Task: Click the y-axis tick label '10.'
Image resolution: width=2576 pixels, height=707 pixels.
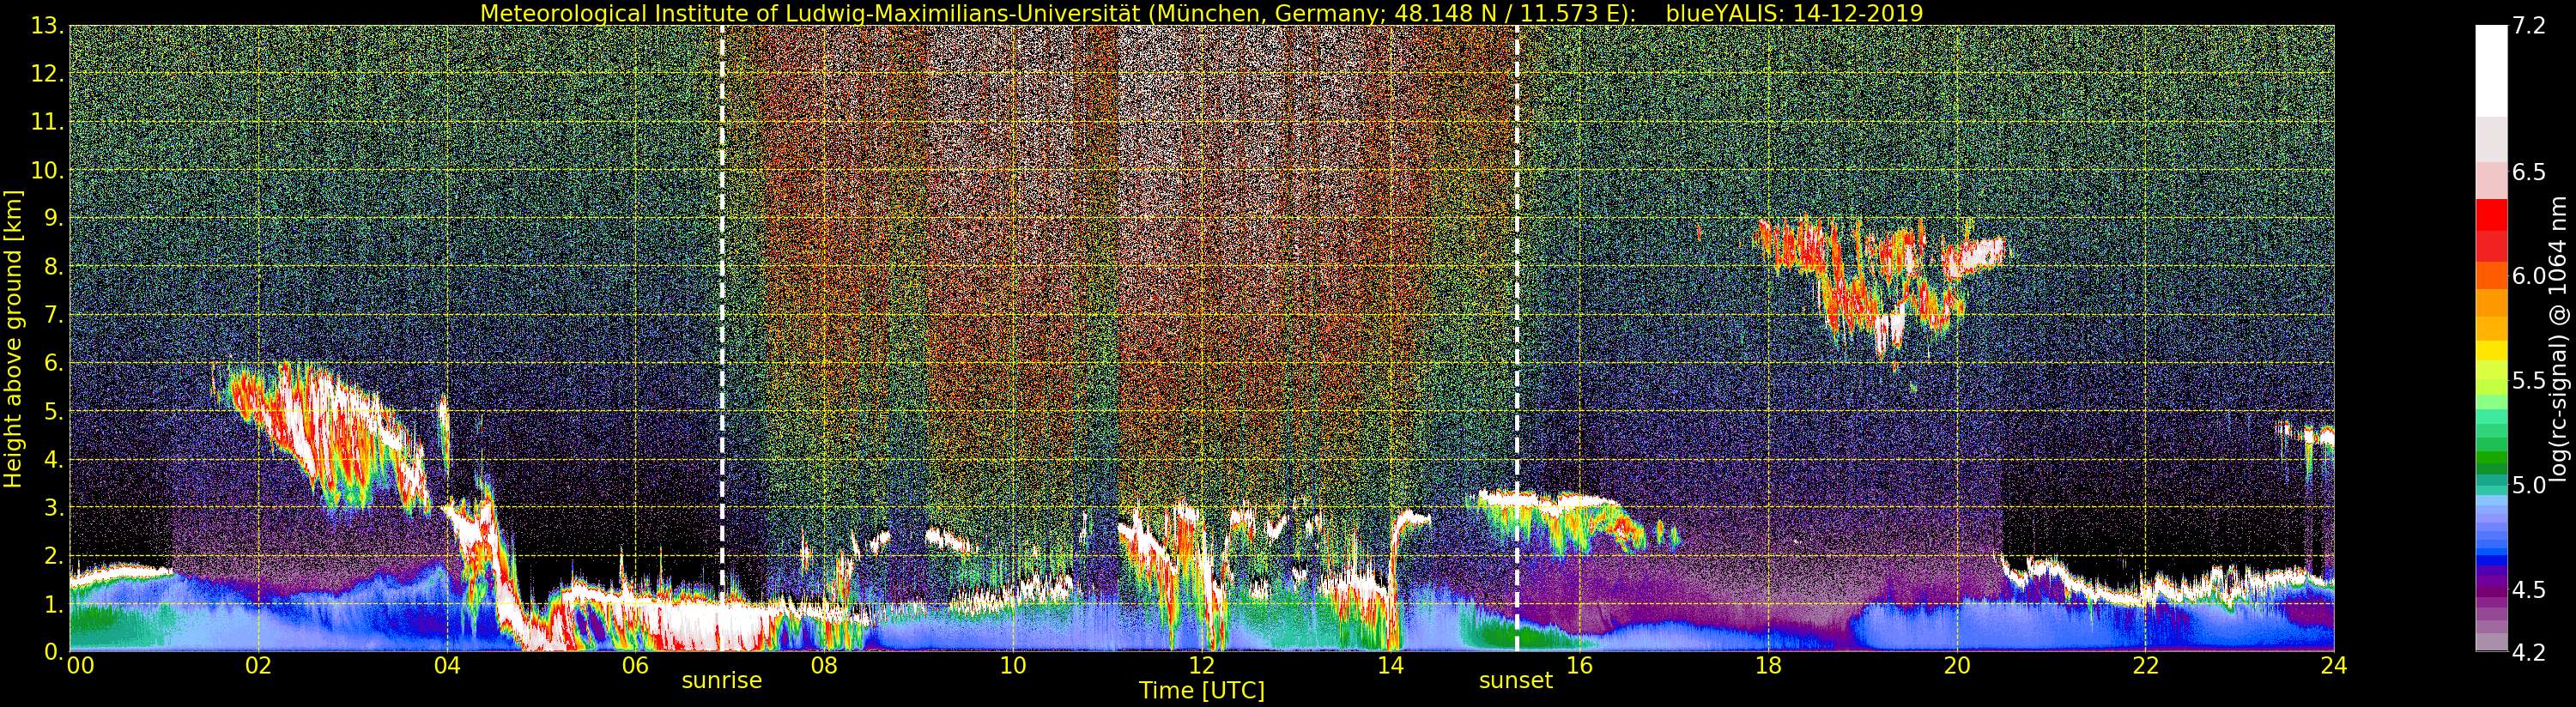Action: click(x=47, y=170)
